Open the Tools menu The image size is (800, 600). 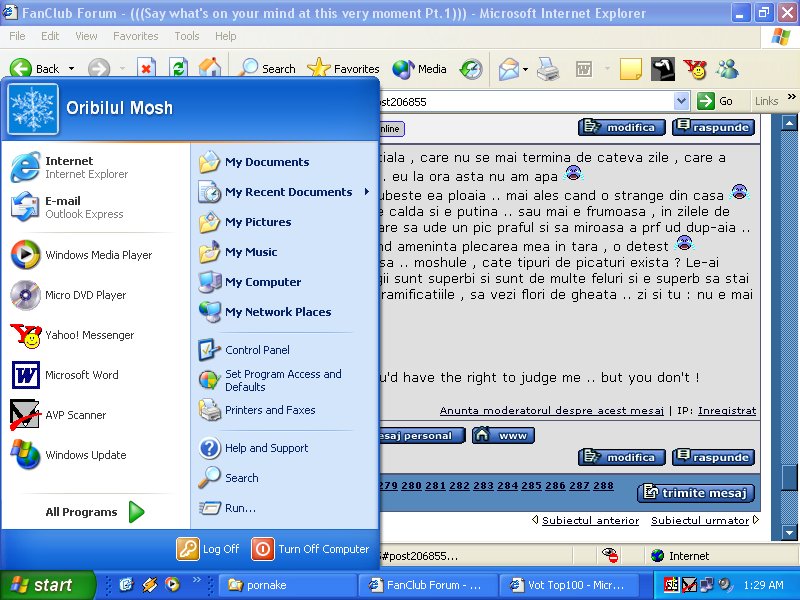(x=187, y=36)
